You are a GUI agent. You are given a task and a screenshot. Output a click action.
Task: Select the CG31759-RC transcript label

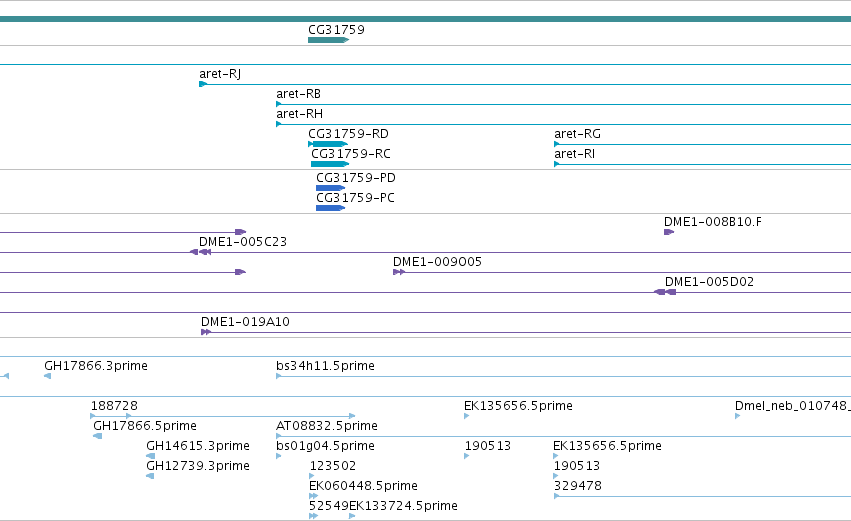coord(351,154)
